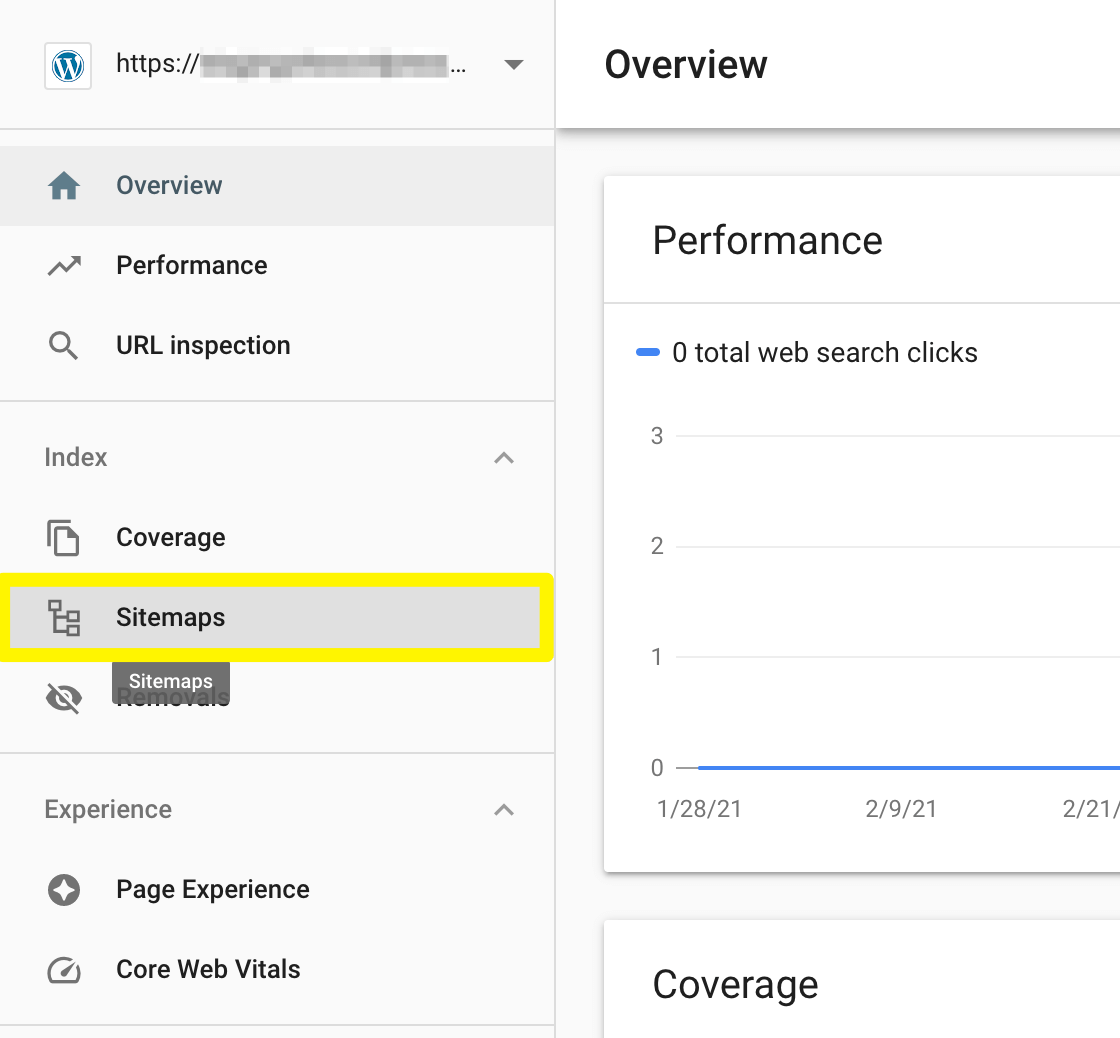Viewport: 1120px width, 1038px height.
Task: Select Sitemaps in the sidebar
Action: (171, 618)
